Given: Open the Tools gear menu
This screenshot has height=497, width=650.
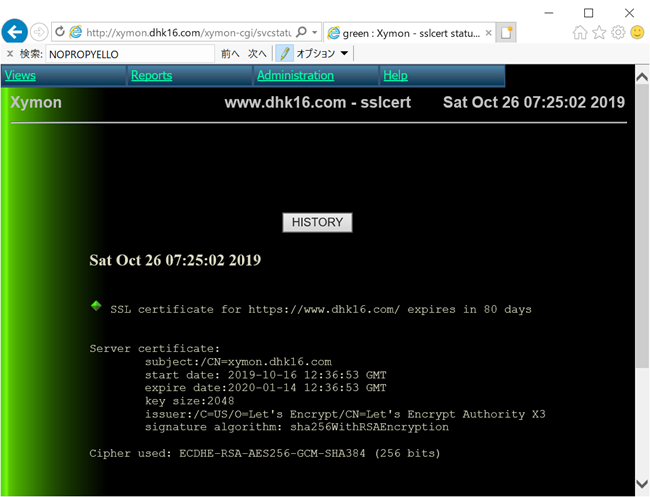Looking at the screenshot, I should coord(618,32).
